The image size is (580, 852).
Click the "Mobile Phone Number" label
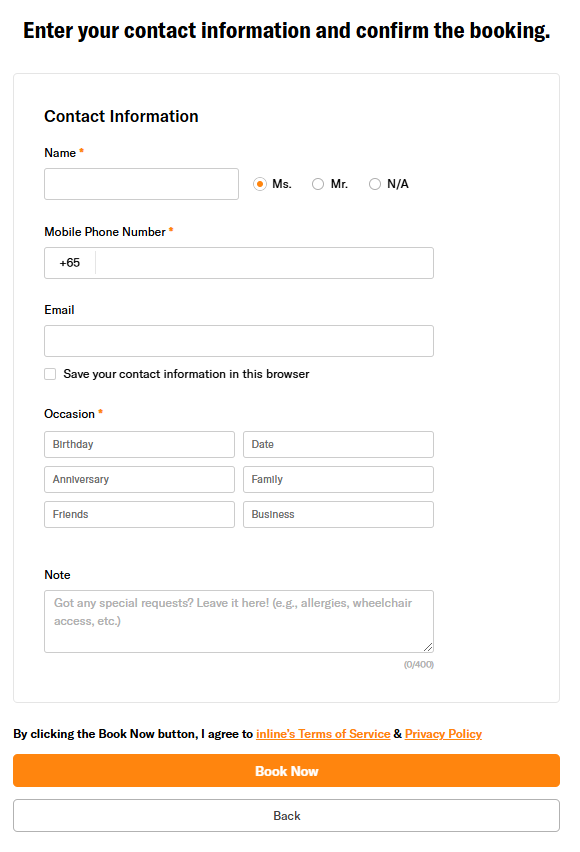click(x=105, y=232)
